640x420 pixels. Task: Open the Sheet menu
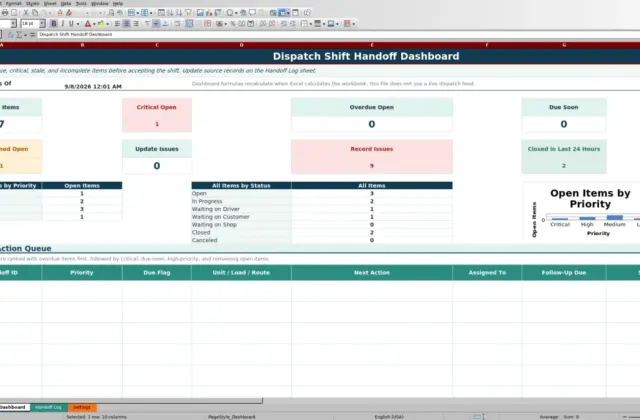click(x=50, y=3)
